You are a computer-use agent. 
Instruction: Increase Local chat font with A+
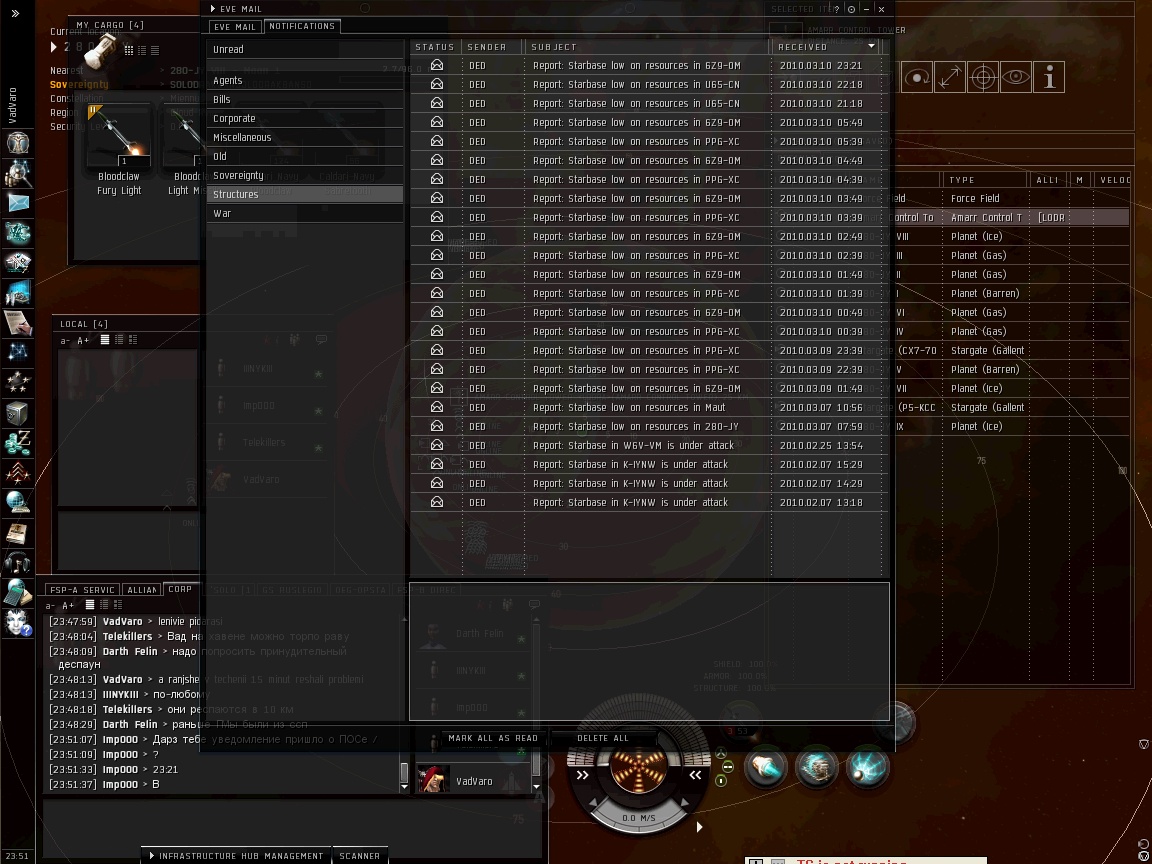83,340
